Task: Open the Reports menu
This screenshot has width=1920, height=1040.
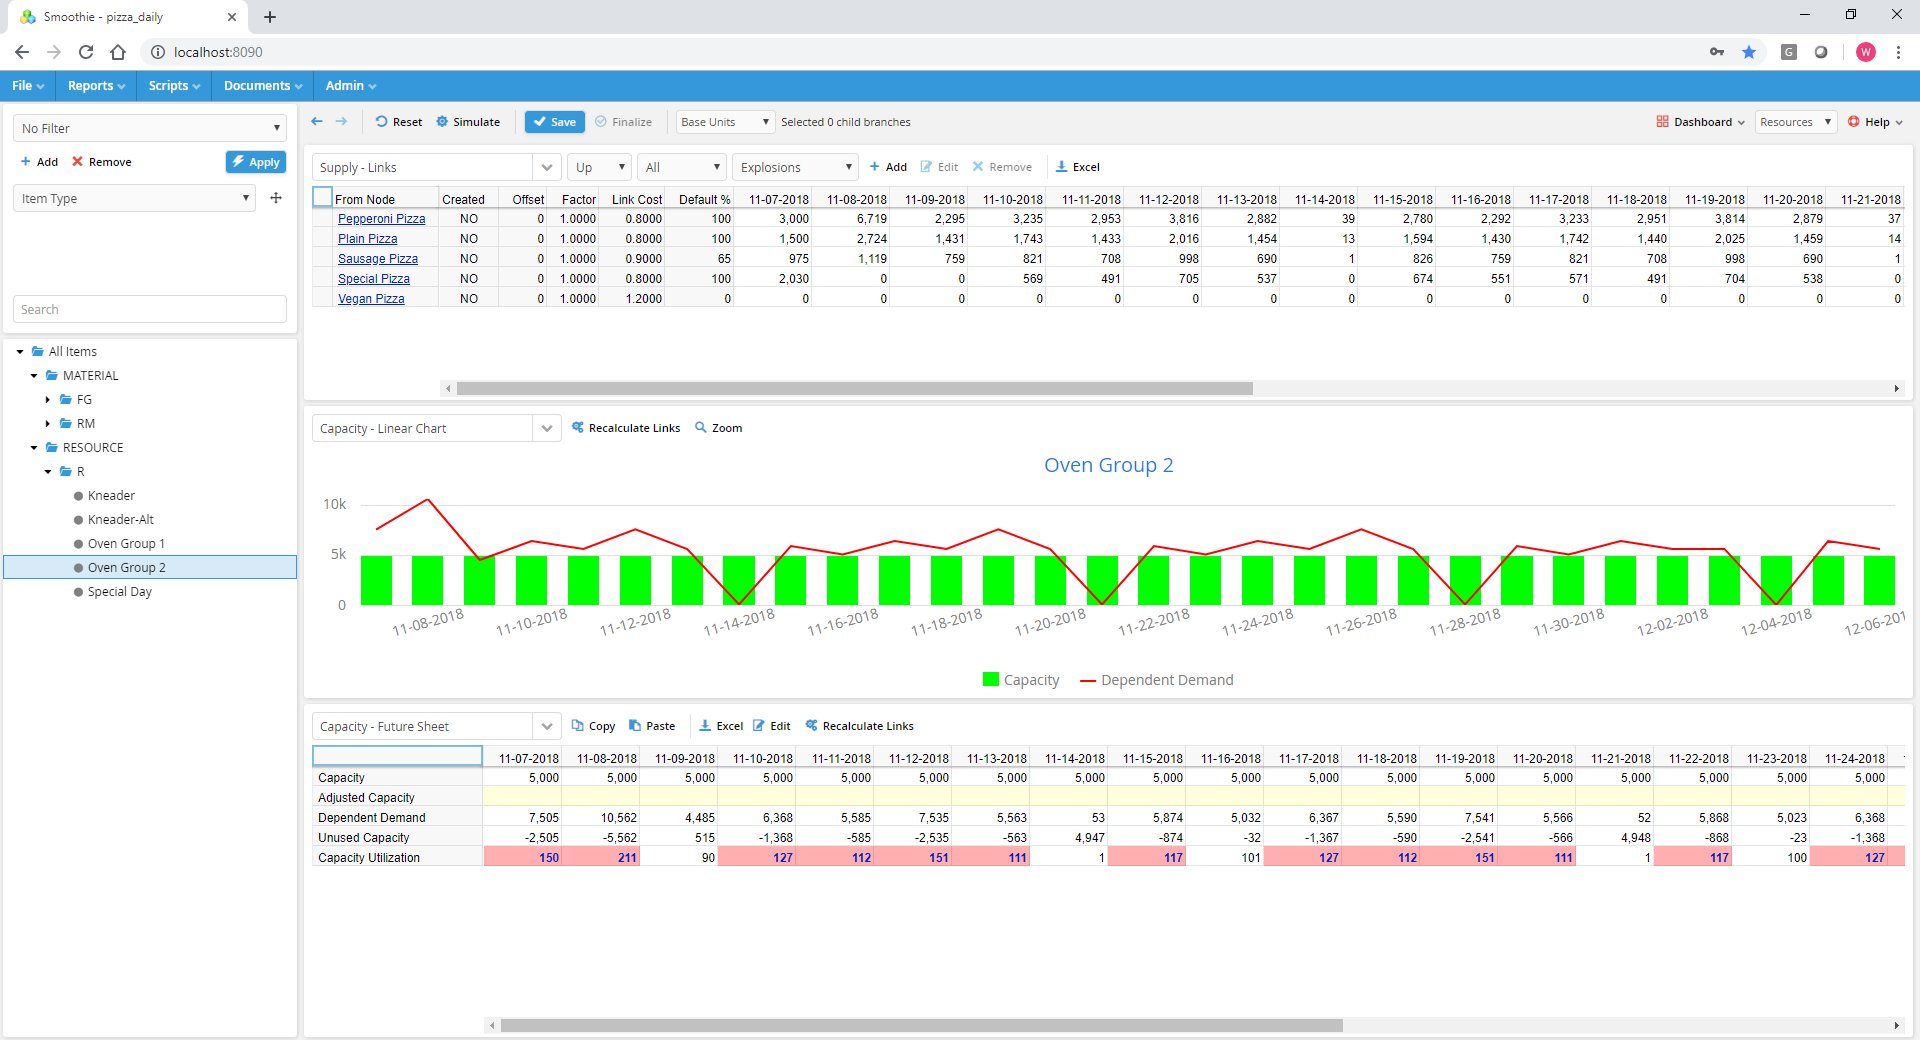Action: (96, 86)
